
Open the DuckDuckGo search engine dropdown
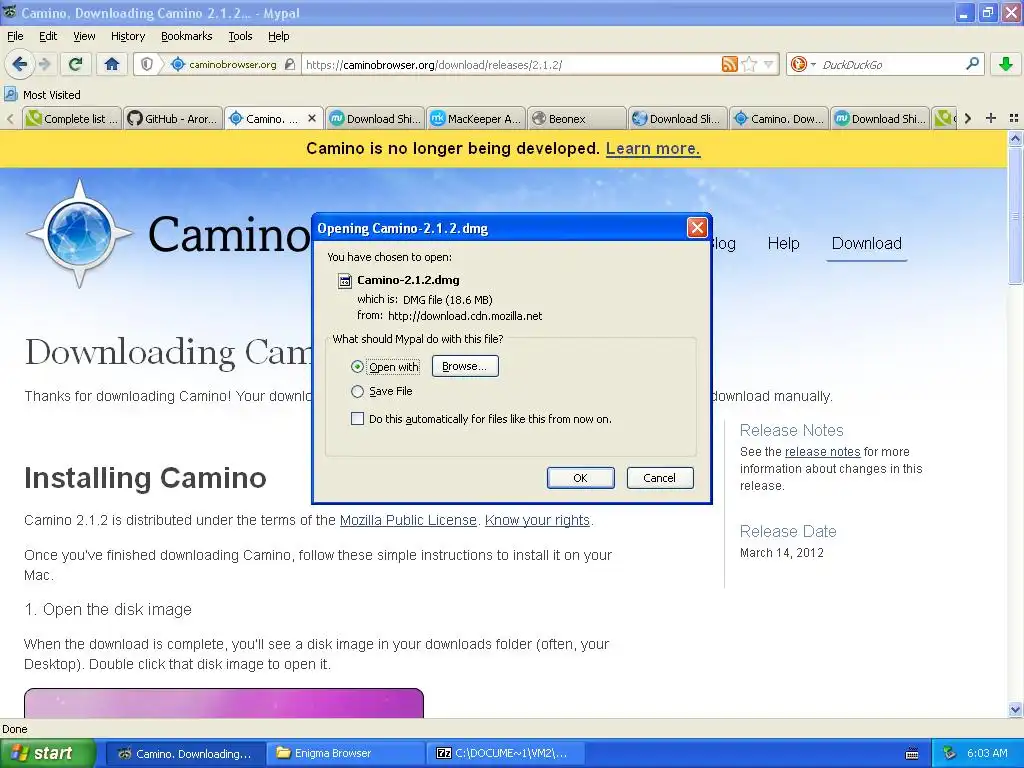click(803, 64)
